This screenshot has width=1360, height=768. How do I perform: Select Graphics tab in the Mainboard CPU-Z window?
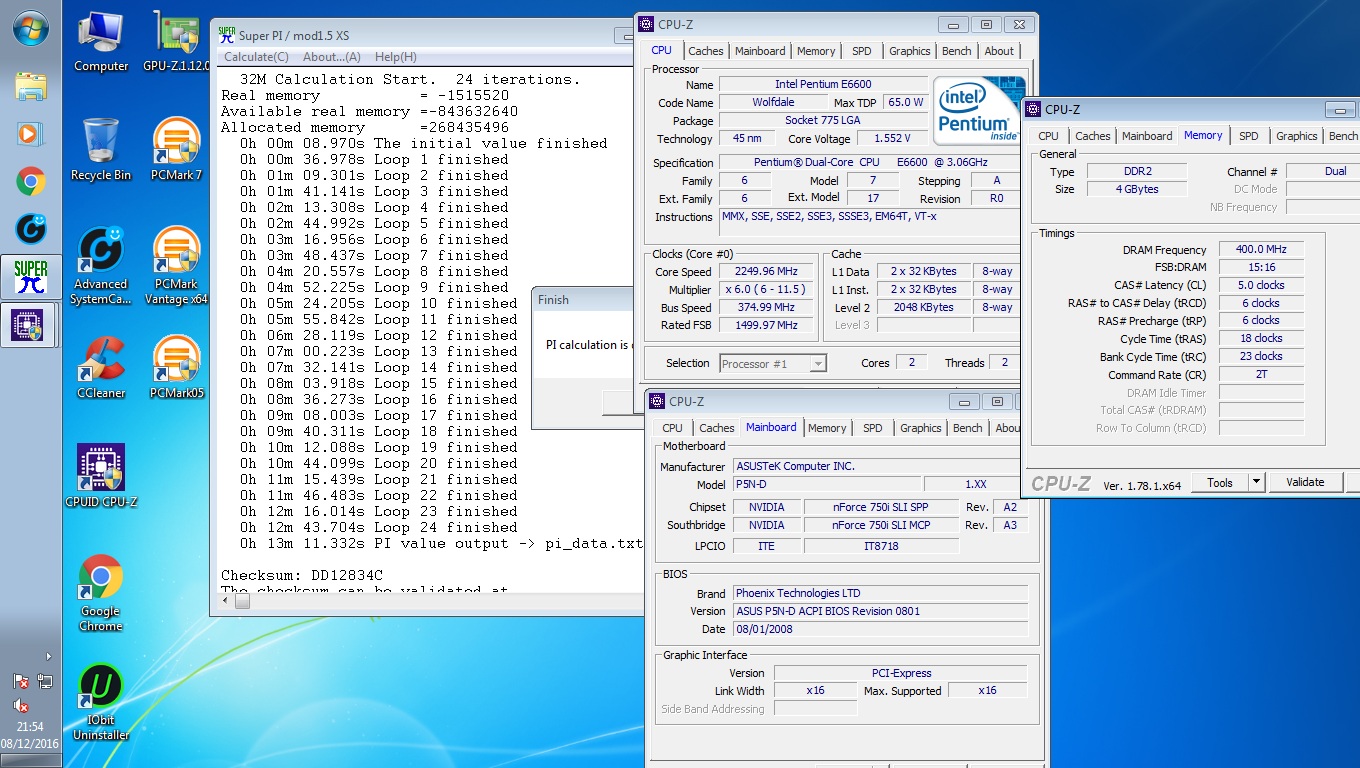tap(921, 428)
